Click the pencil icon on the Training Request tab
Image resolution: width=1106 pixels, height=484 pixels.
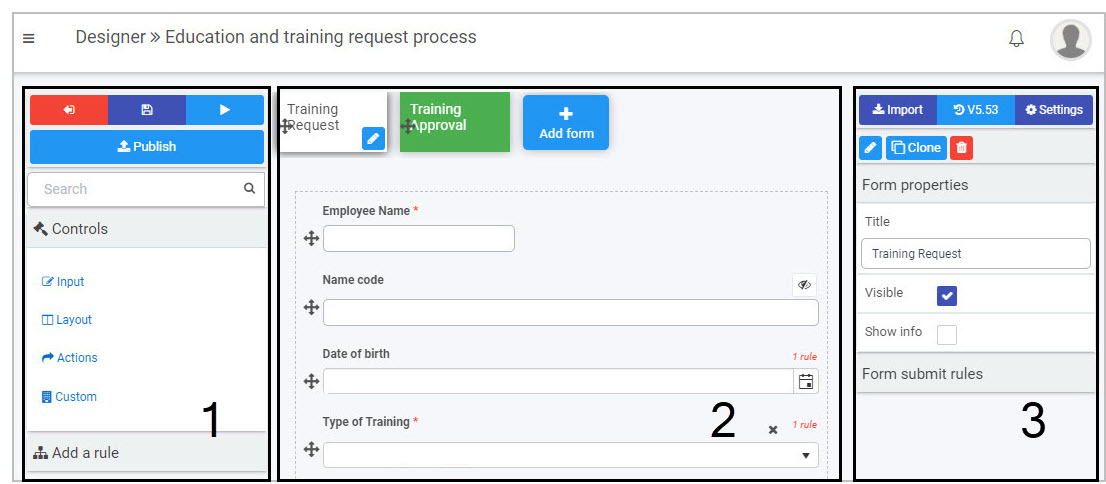click(373, 139)
